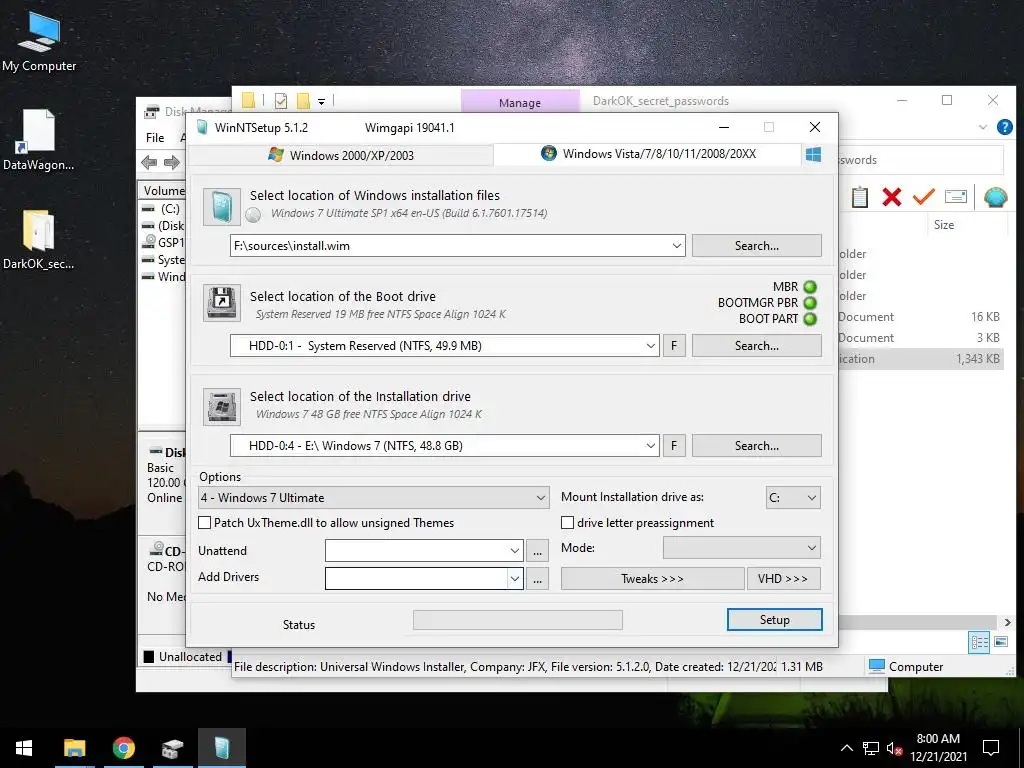
Task: Select the 1,343 KB file row in Explorer
Action: (921, 359)
